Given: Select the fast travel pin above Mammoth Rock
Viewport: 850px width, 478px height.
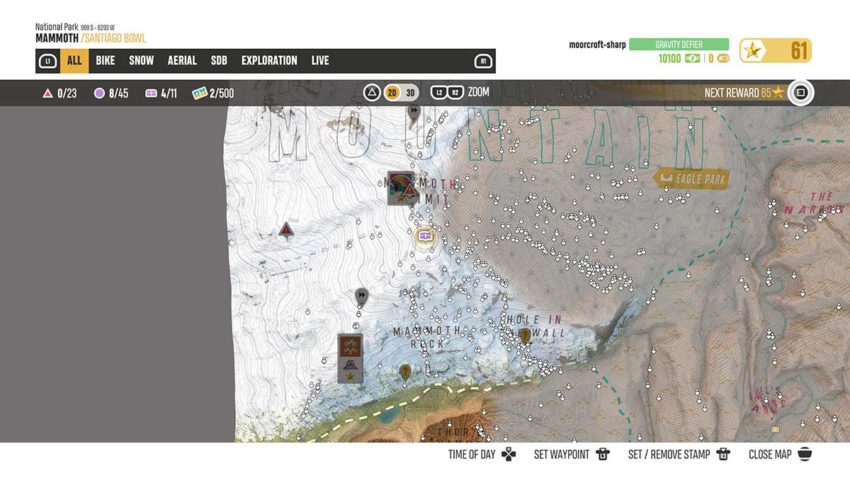Looking at the screenshot, I should [x=362, y=296].
